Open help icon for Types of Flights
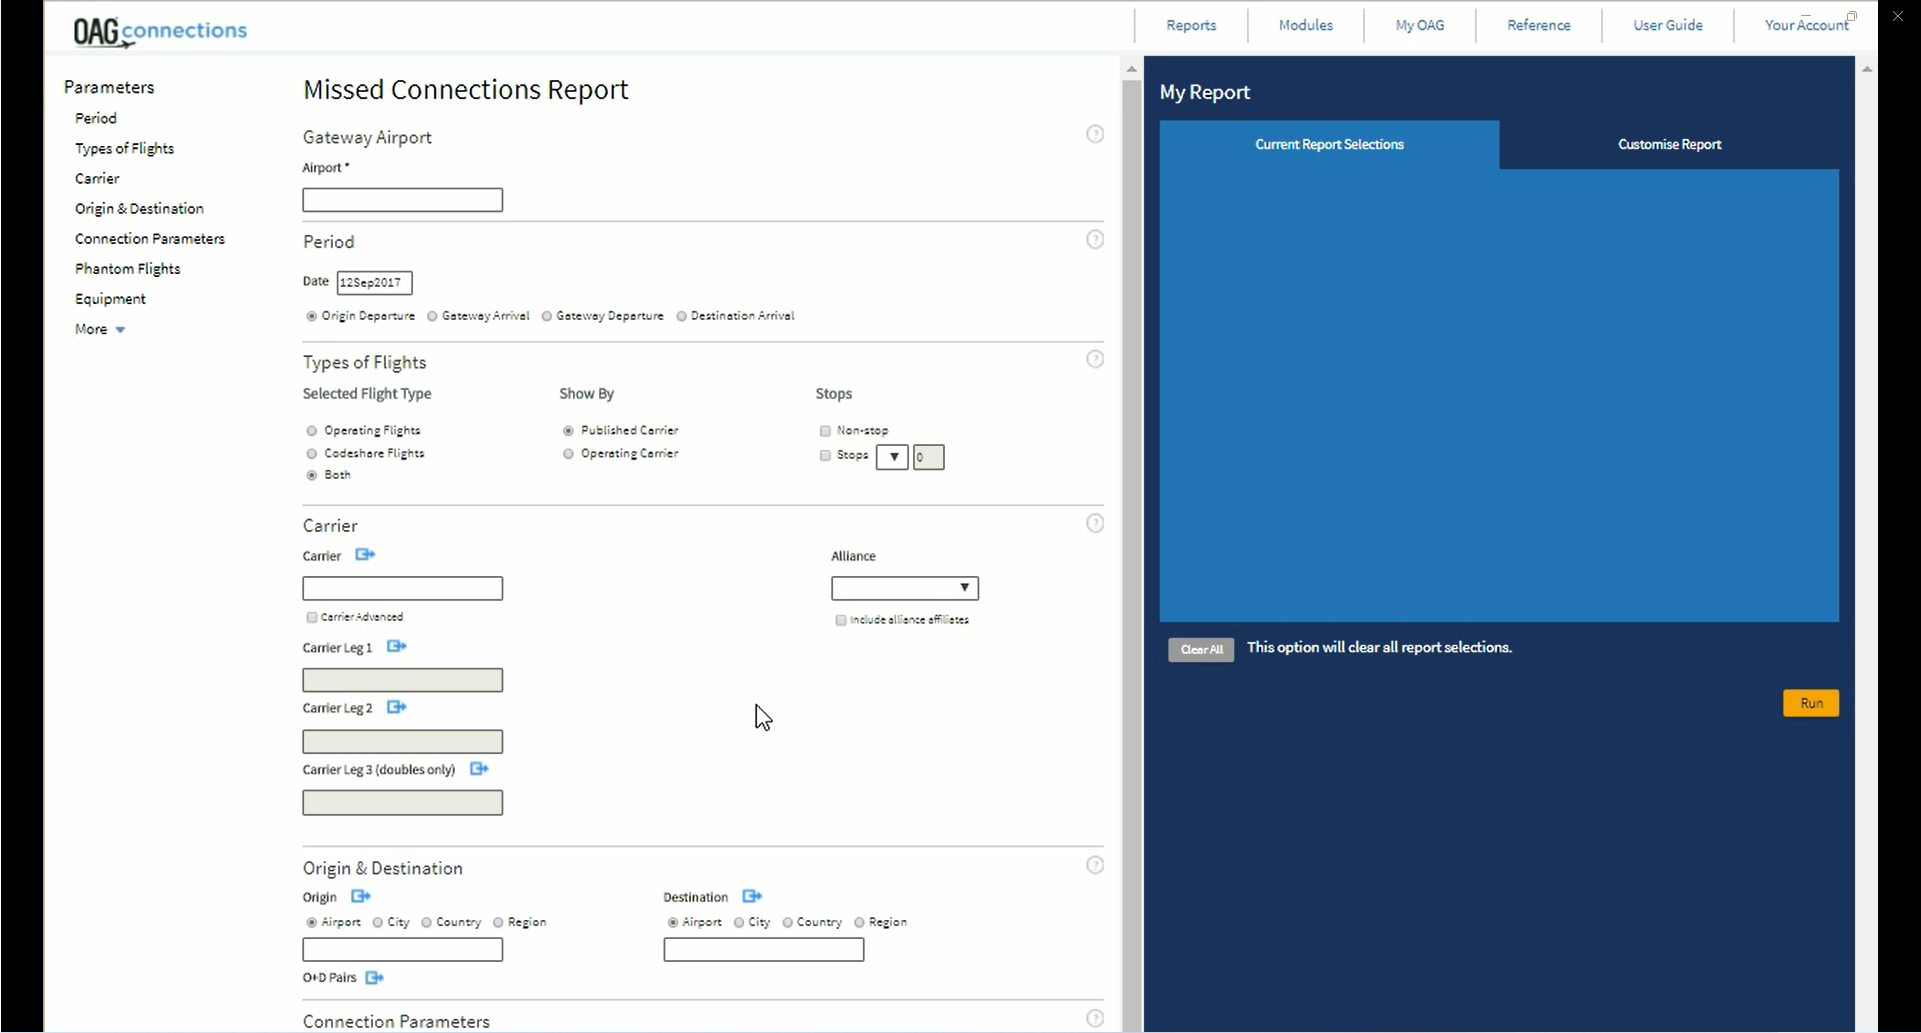 (x=1095, y=359)
